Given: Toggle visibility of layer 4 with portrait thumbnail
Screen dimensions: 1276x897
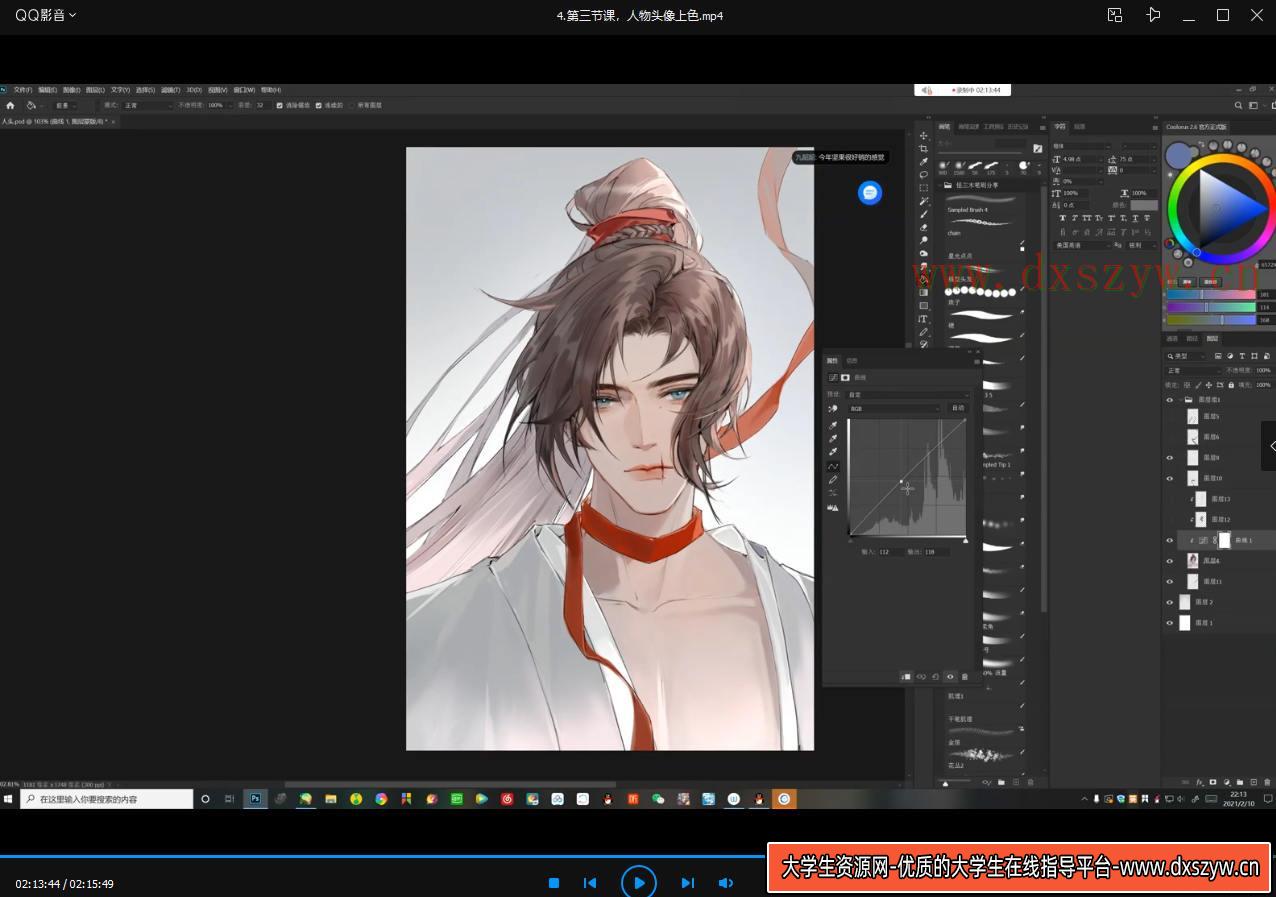Looking at the screenshot, I should coord(1170,561).
